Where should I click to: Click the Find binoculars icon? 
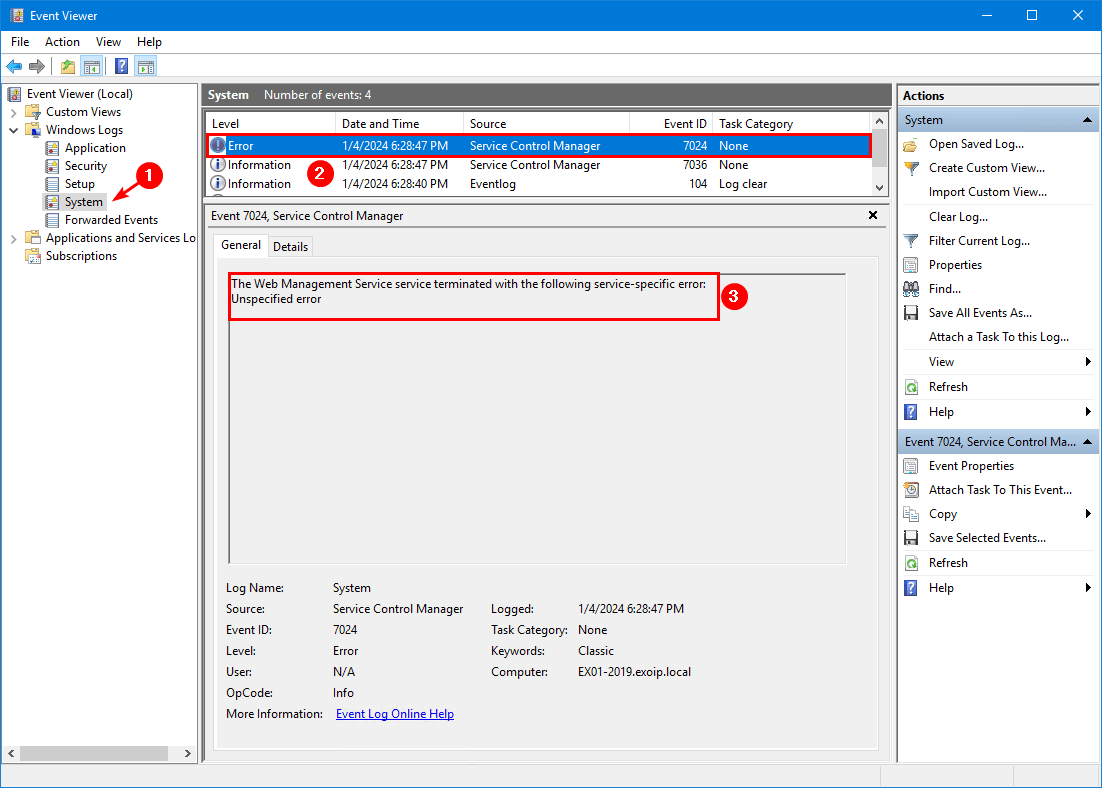911,289
